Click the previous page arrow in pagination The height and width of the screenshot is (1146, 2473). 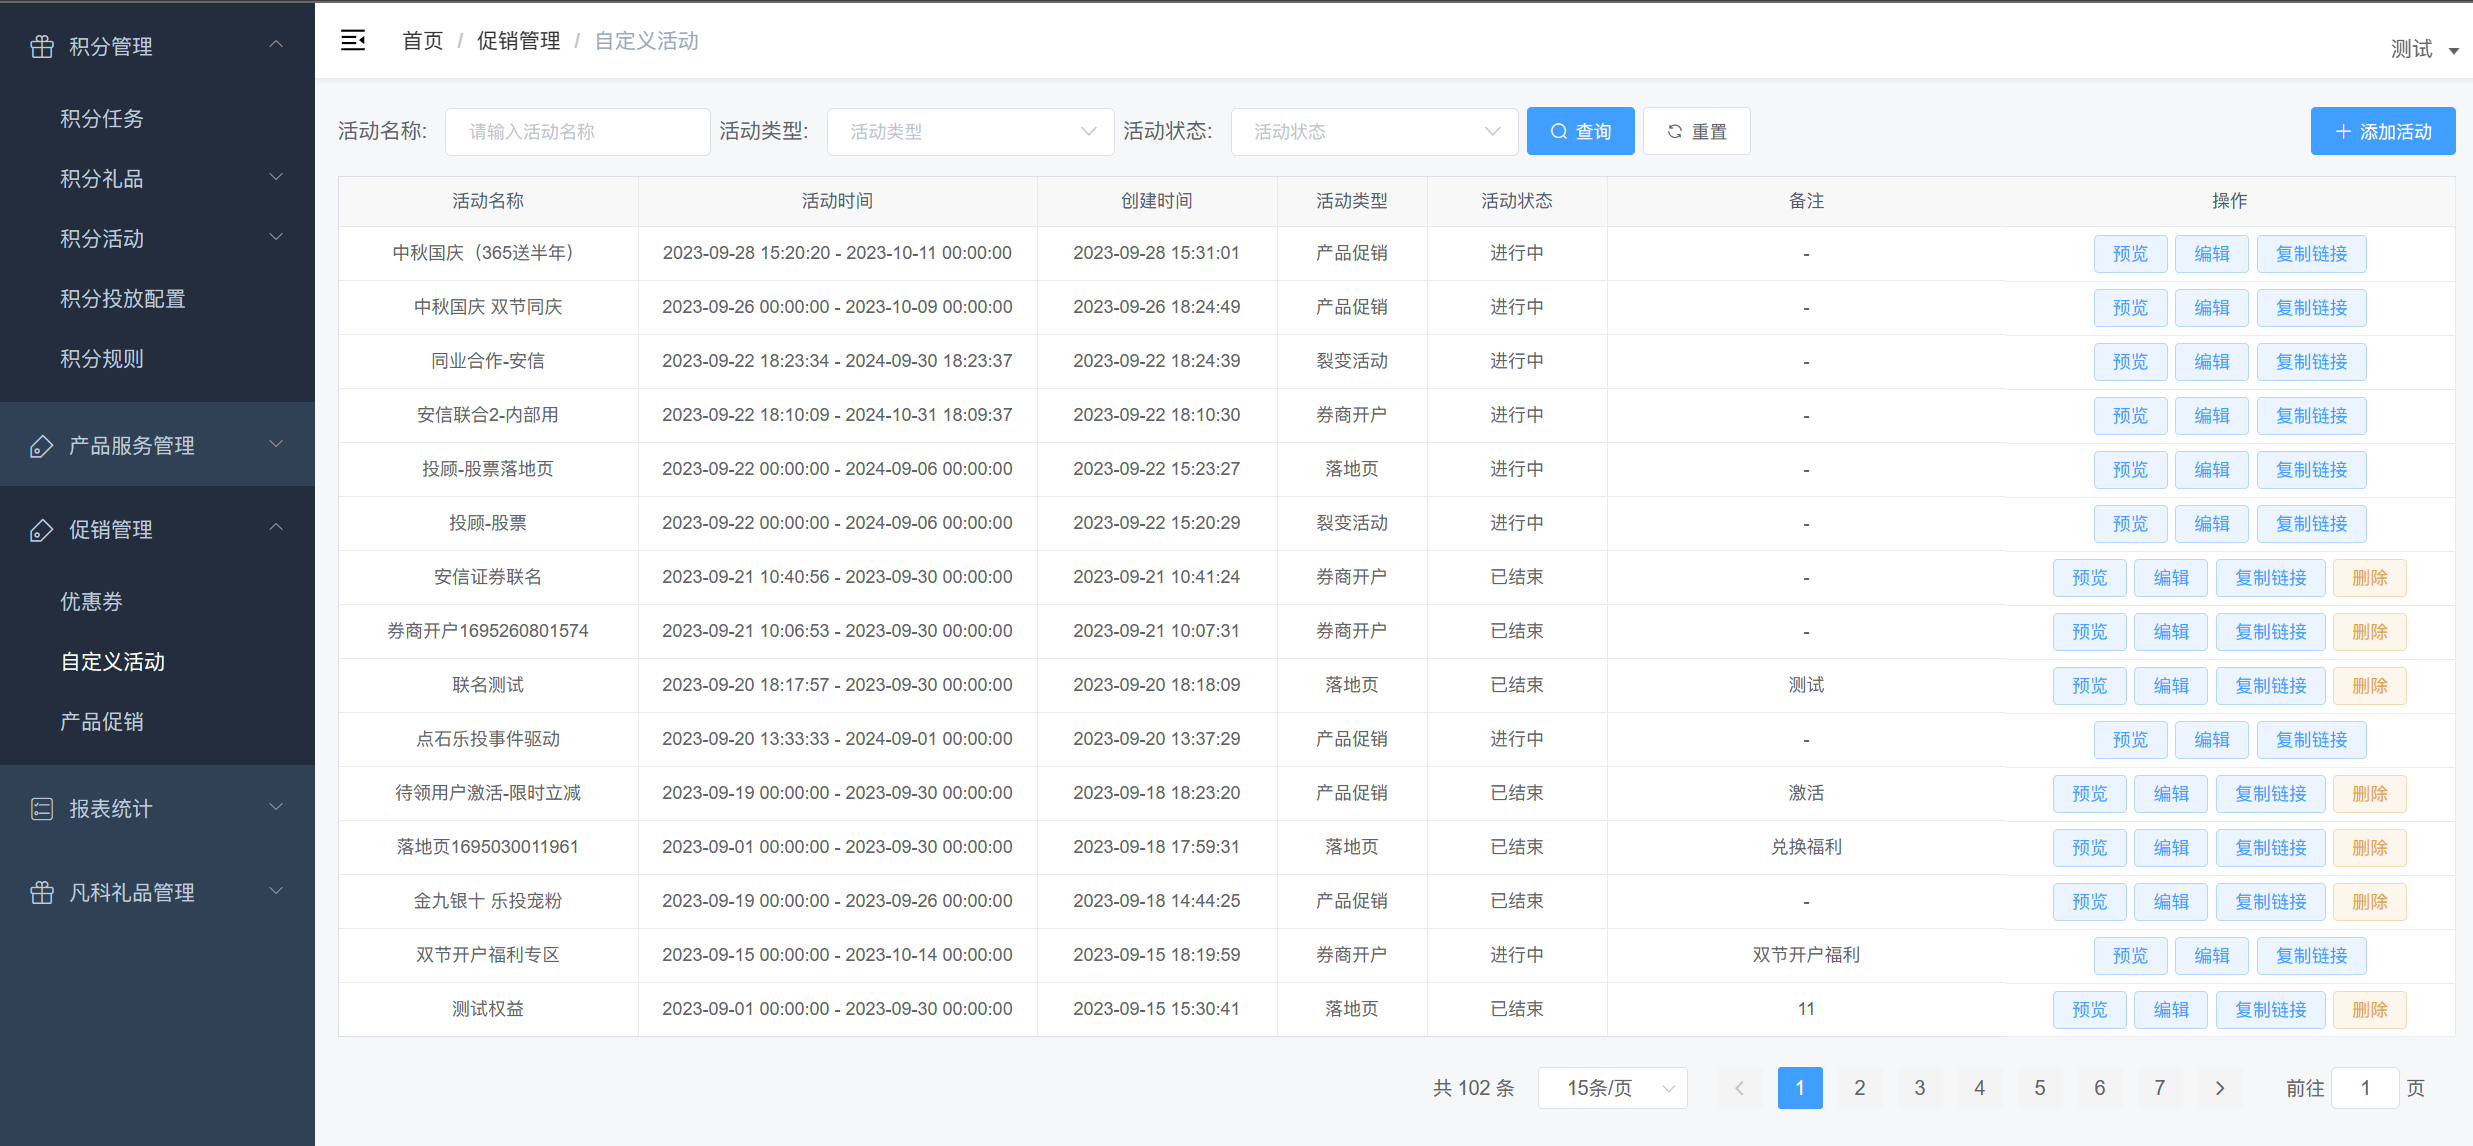point(1739,1088)
